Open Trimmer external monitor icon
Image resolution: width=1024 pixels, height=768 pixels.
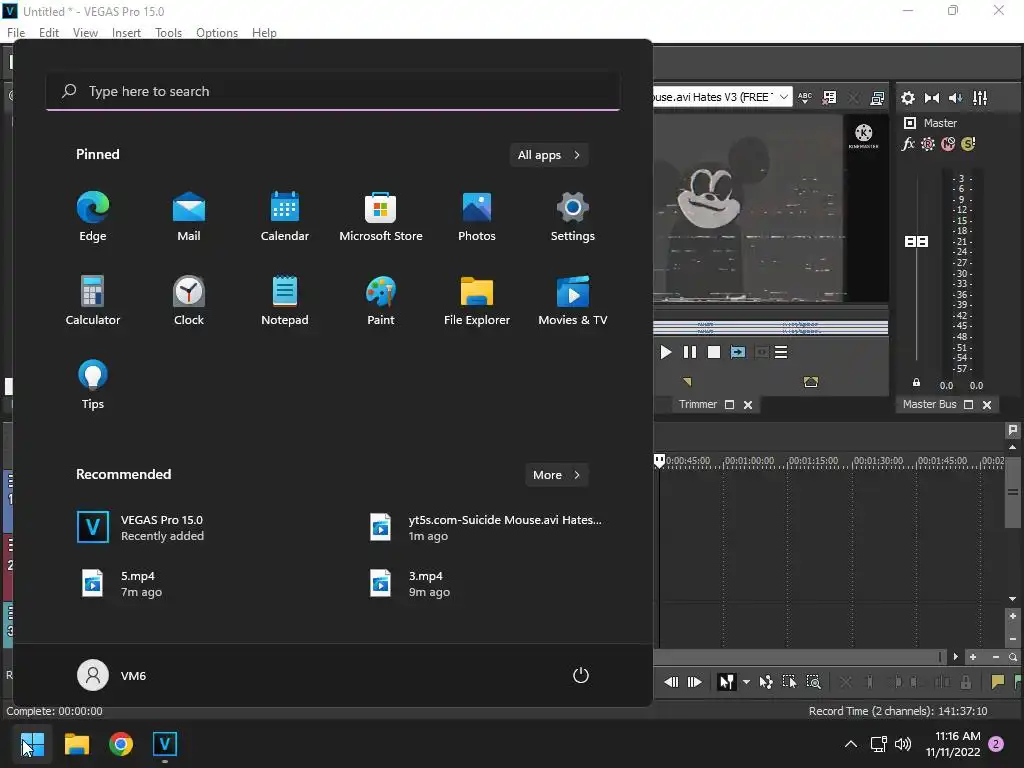coord(877,98)
